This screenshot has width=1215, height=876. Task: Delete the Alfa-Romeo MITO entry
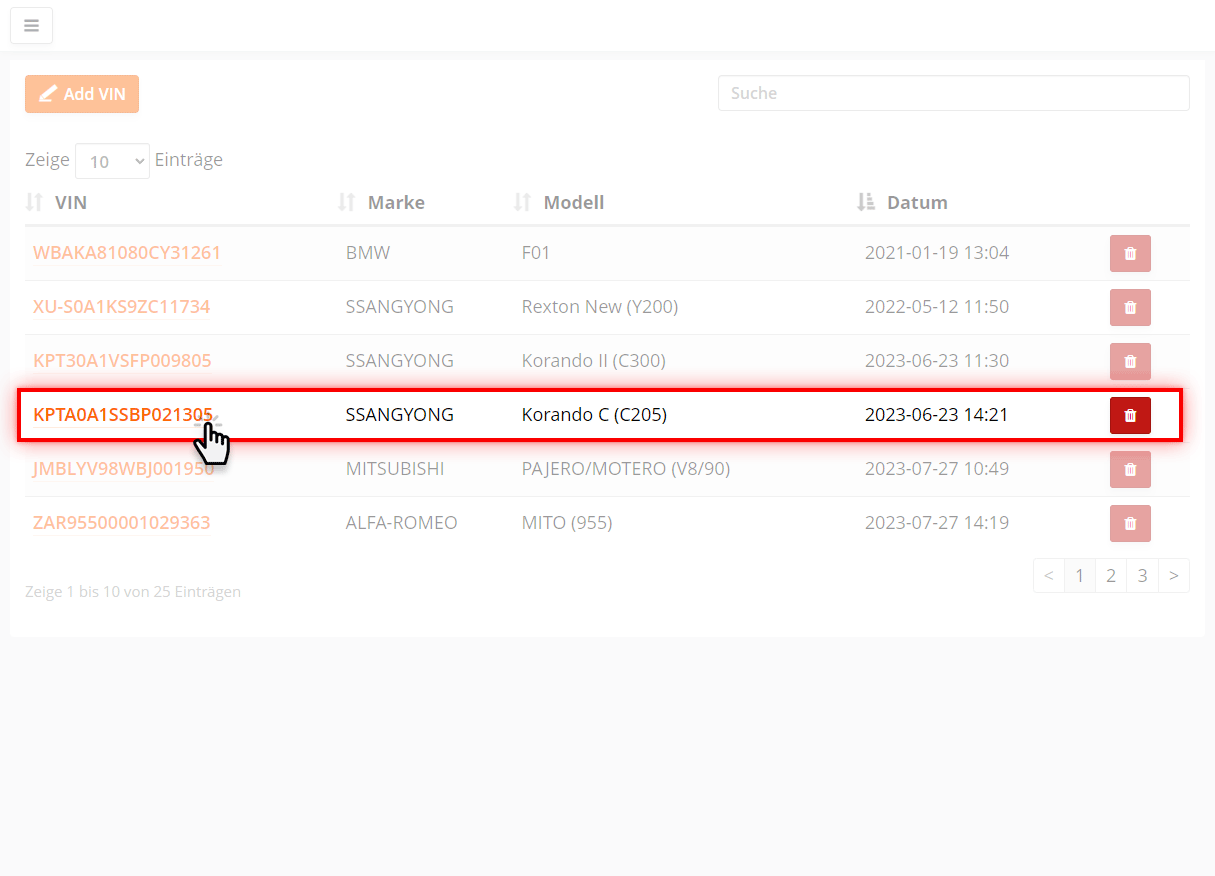1130,523
